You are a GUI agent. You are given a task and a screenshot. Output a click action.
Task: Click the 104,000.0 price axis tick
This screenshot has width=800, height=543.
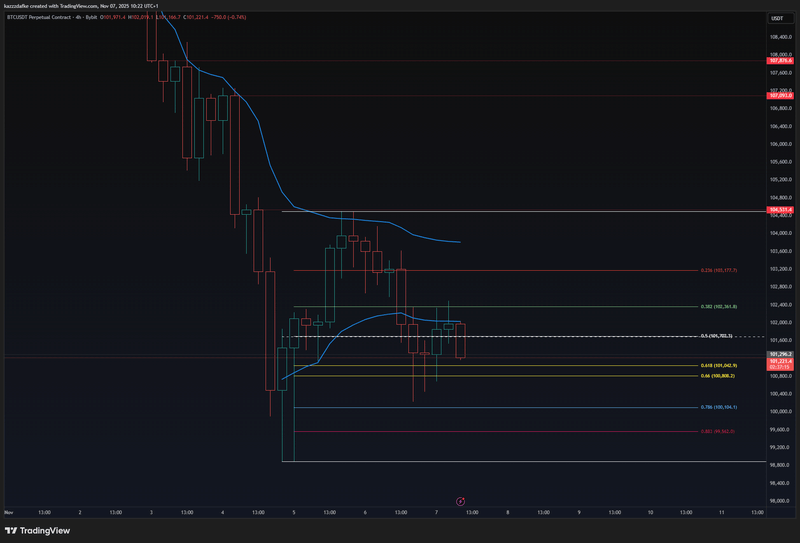point(781,233)
